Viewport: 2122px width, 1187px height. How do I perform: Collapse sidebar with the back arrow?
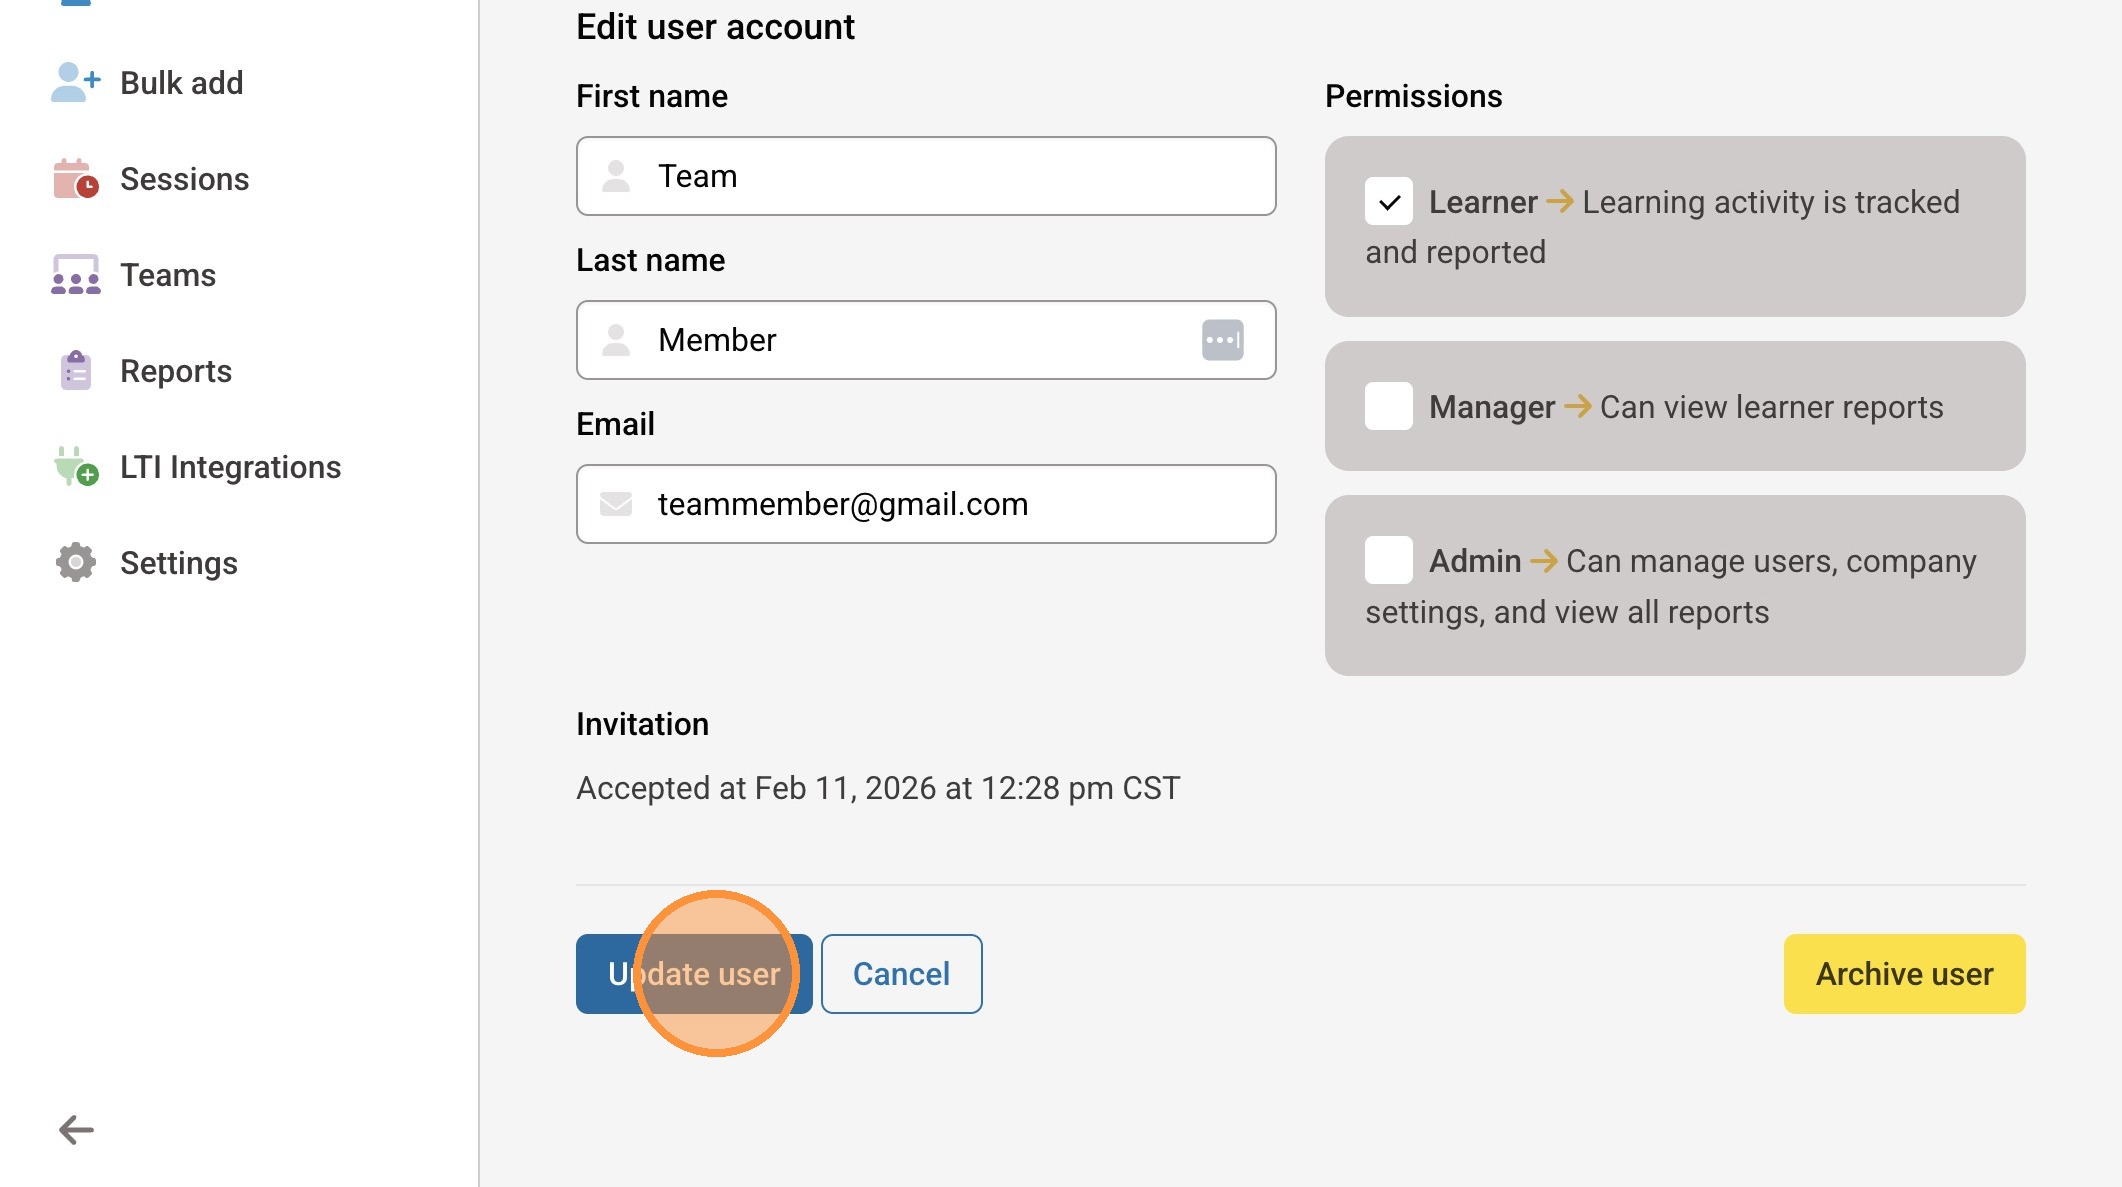pos(76,1130)
